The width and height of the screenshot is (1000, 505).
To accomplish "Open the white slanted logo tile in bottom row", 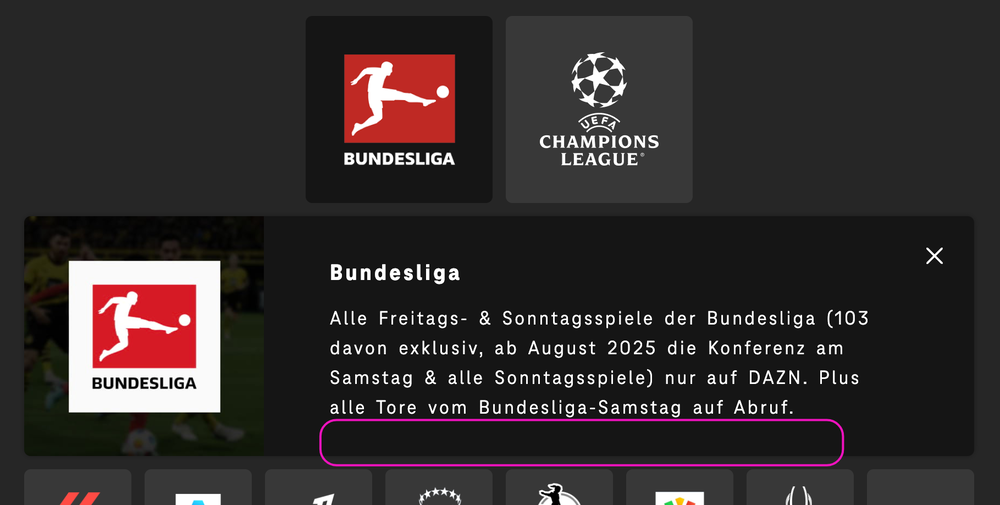I will 318,487.
